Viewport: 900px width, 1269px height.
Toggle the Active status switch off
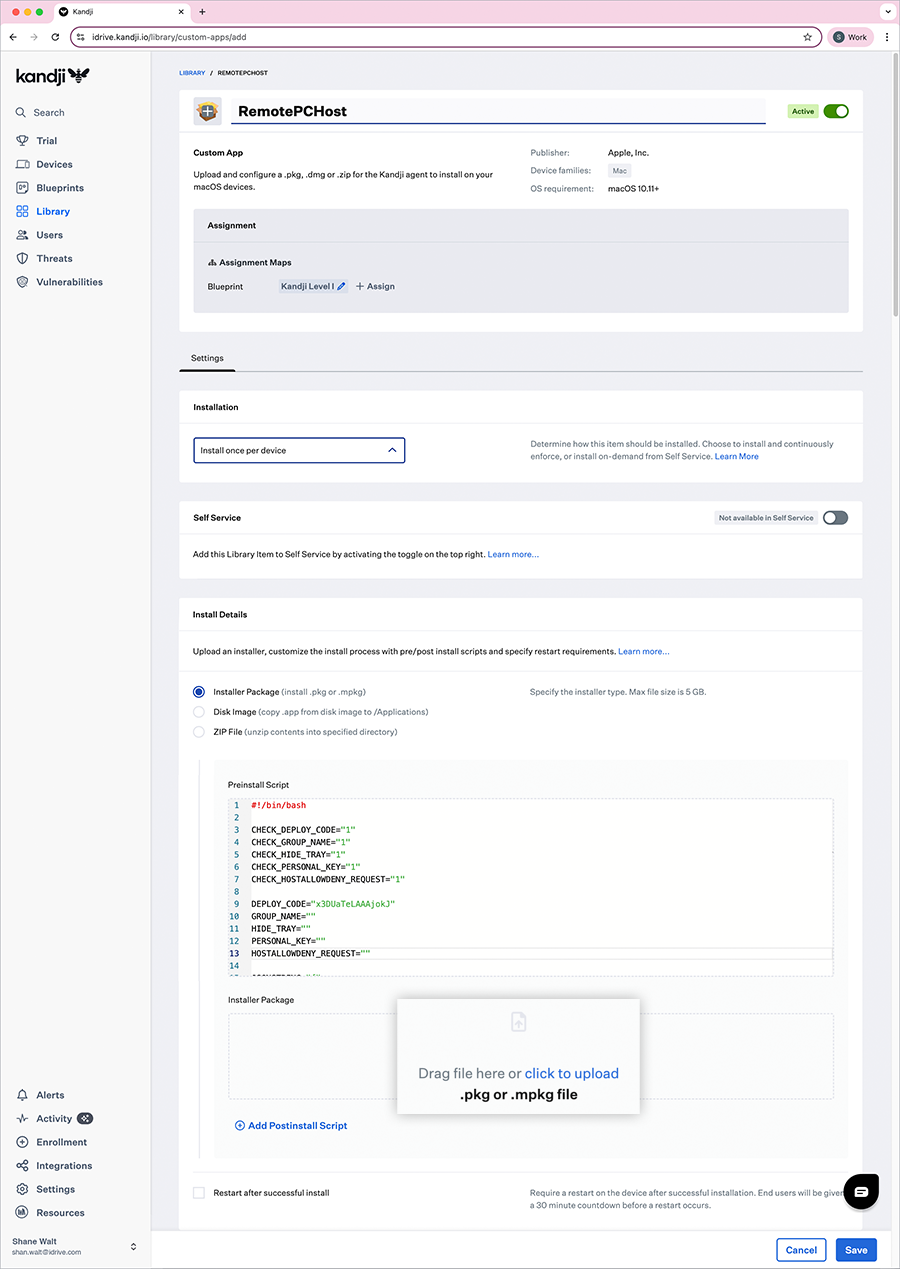(835, 111)
